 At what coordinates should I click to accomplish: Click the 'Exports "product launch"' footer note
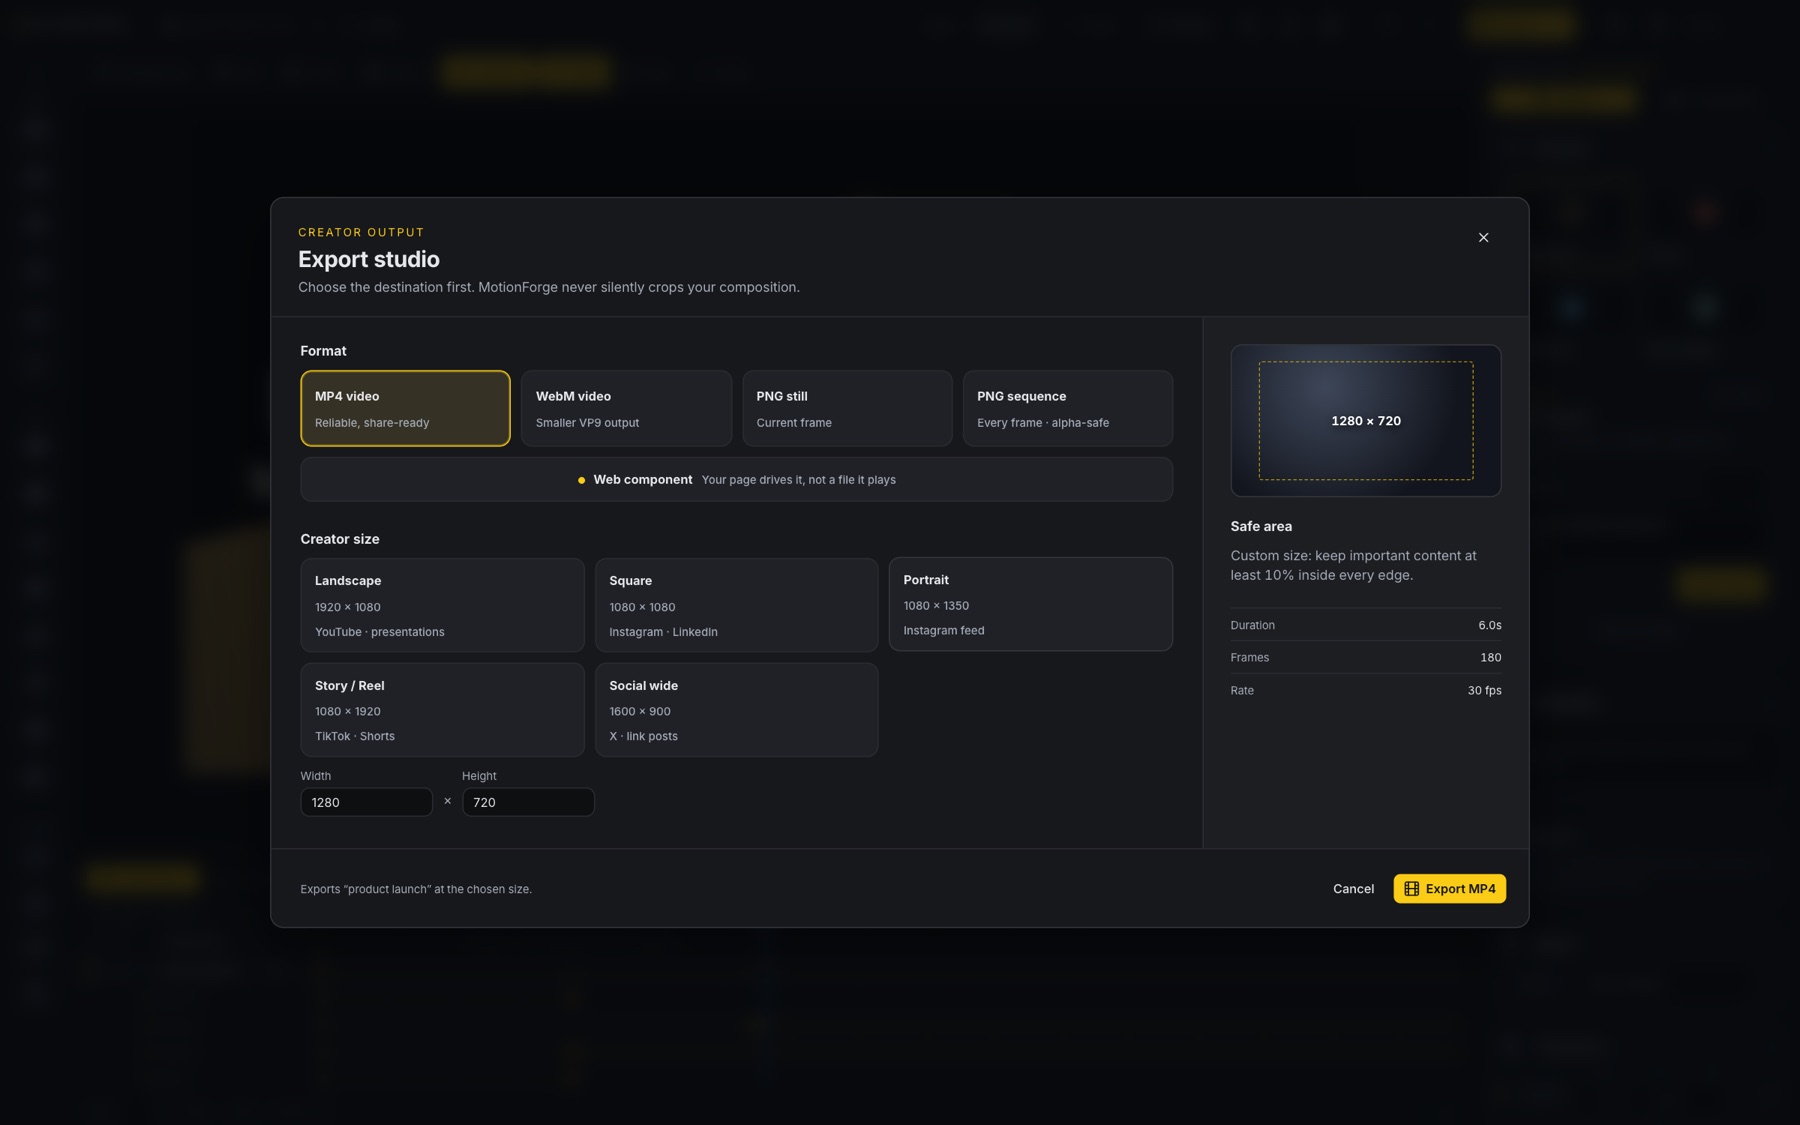pos(416,889)
